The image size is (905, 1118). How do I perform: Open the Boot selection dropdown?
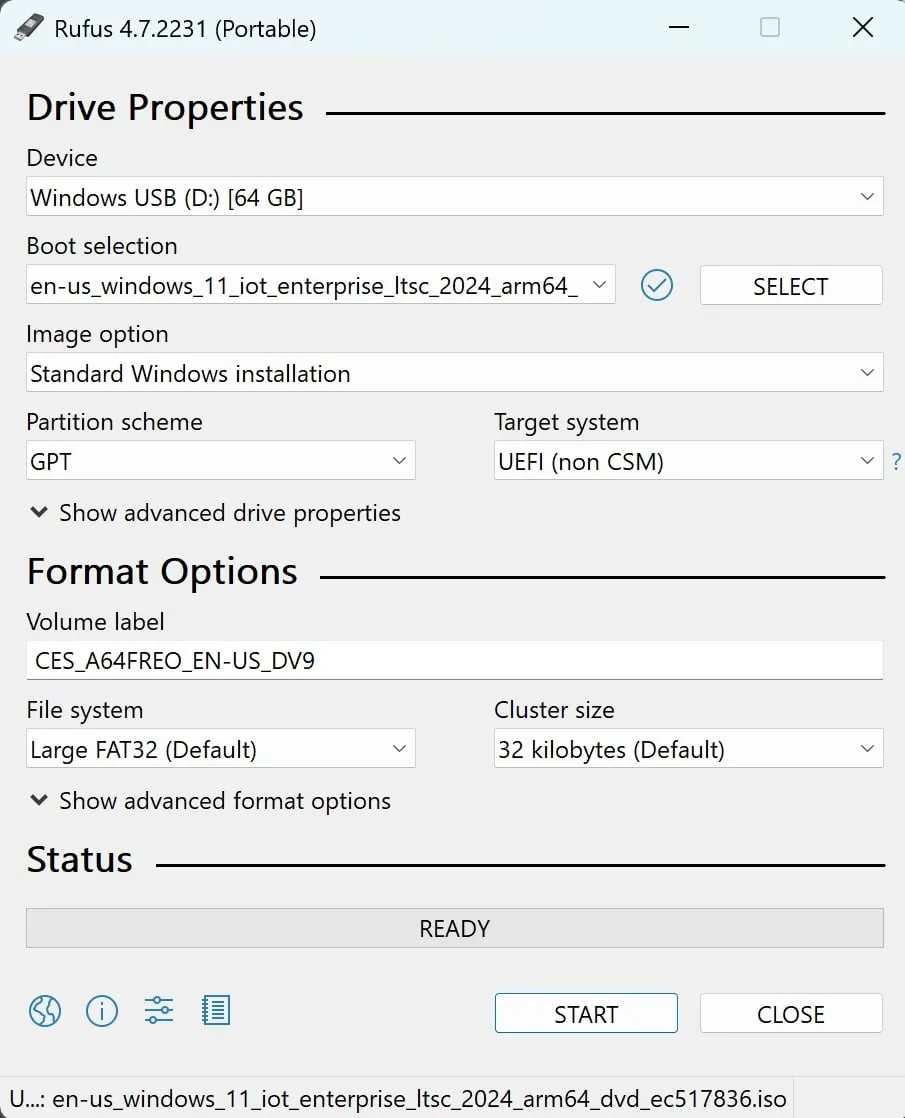tap(320, 286)
